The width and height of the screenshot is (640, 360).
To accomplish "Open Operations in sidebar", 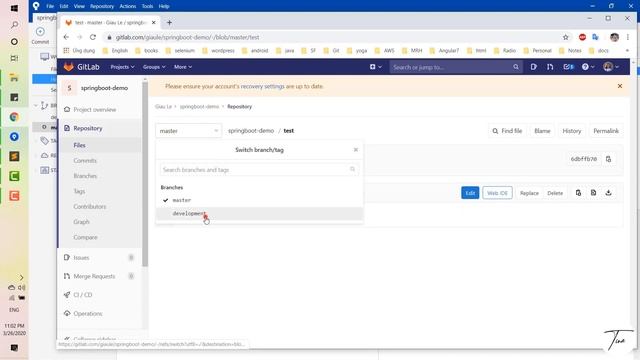I will coord(88,313).
